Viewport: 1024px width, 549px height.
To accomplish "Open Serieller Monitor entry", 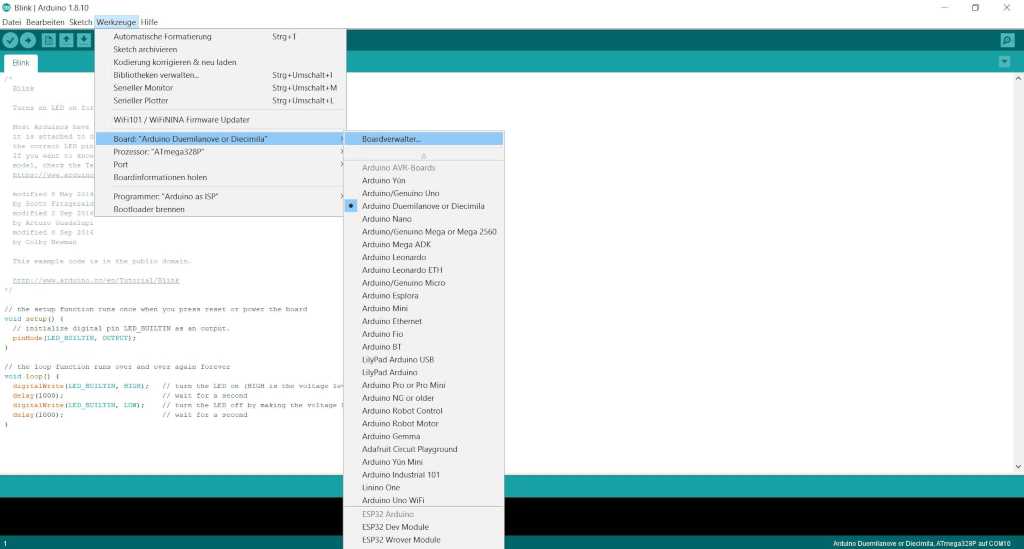I will tap(221, 87).
